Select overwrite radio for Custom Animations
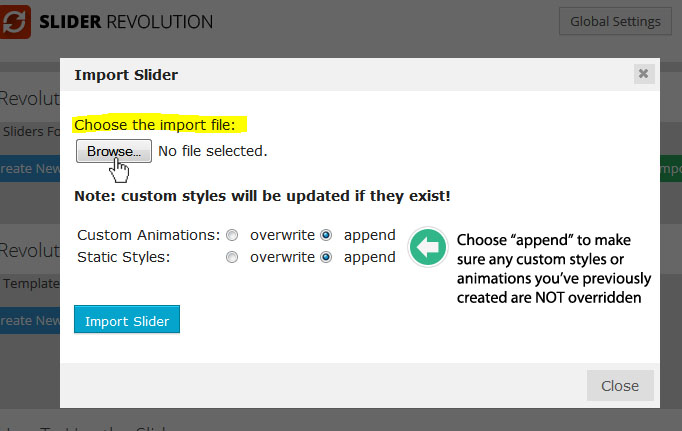The height and width of the screenshot is (431, 682). coord(232,236)
